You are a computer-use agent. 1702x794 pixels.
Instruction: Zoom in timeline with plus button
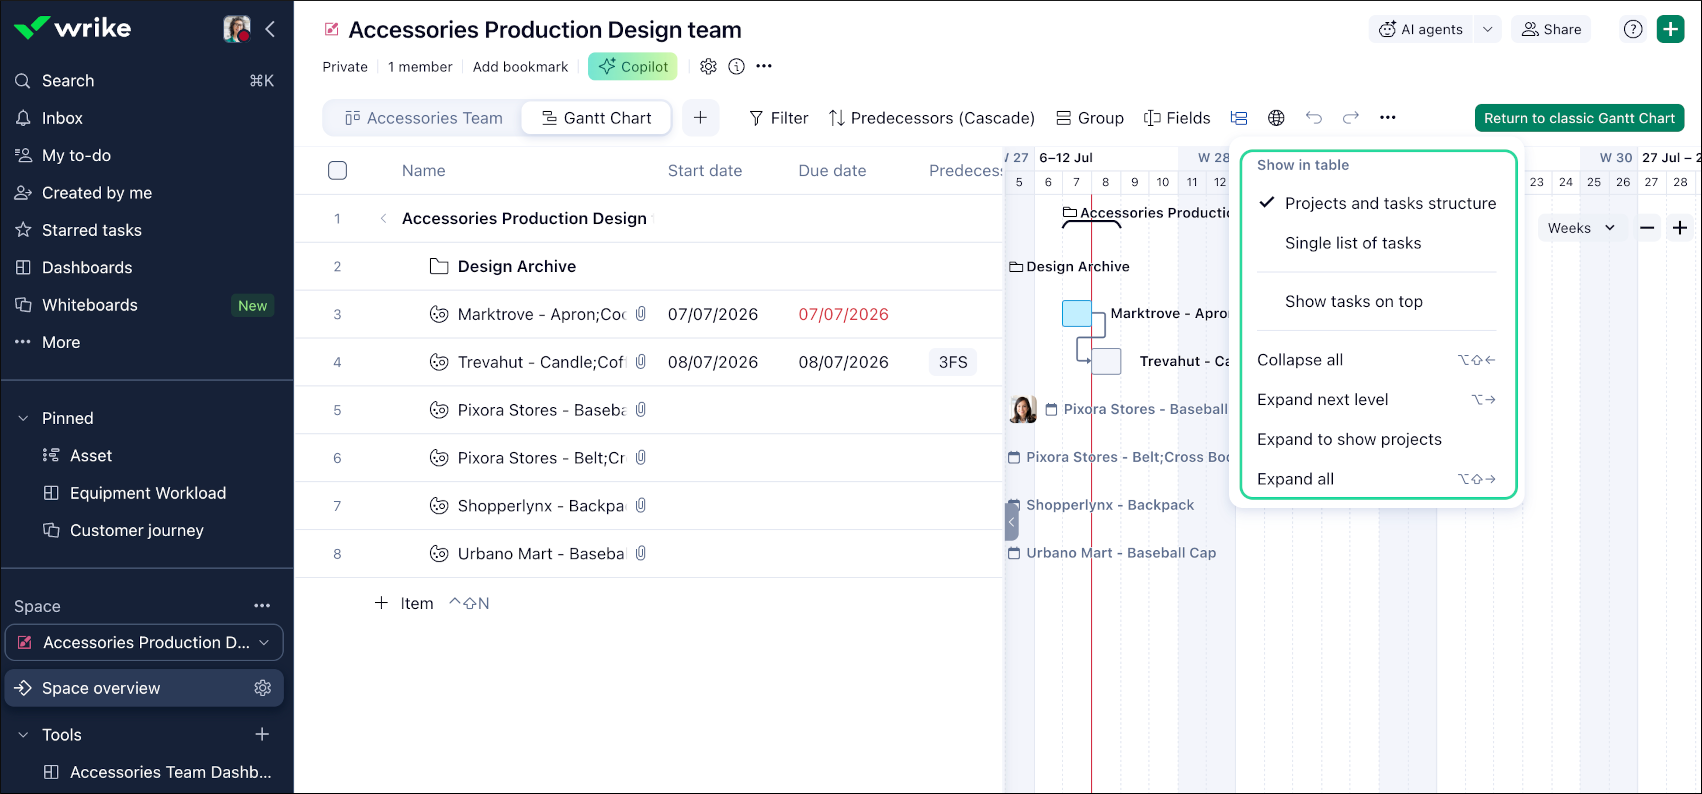1680,228
